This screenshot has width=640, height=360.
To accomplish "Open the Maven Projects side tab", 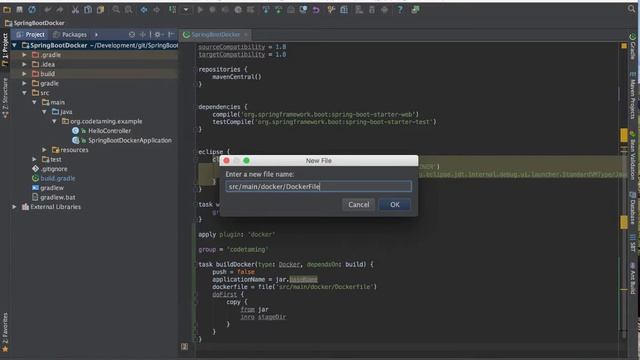I will [x=632, y=97].
